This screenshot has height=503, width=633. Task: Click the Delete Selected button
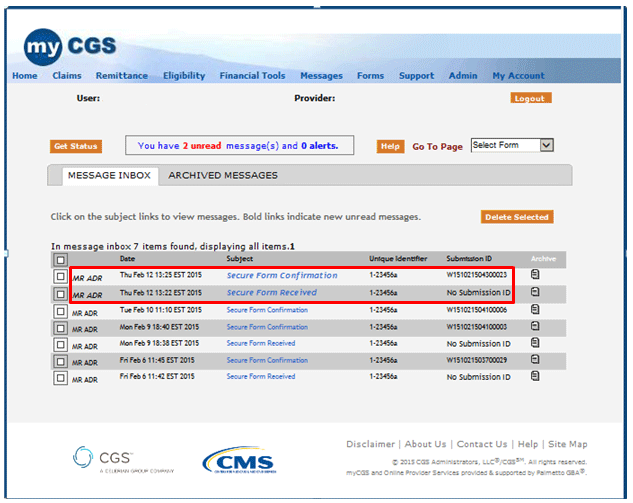click(516, 217)
